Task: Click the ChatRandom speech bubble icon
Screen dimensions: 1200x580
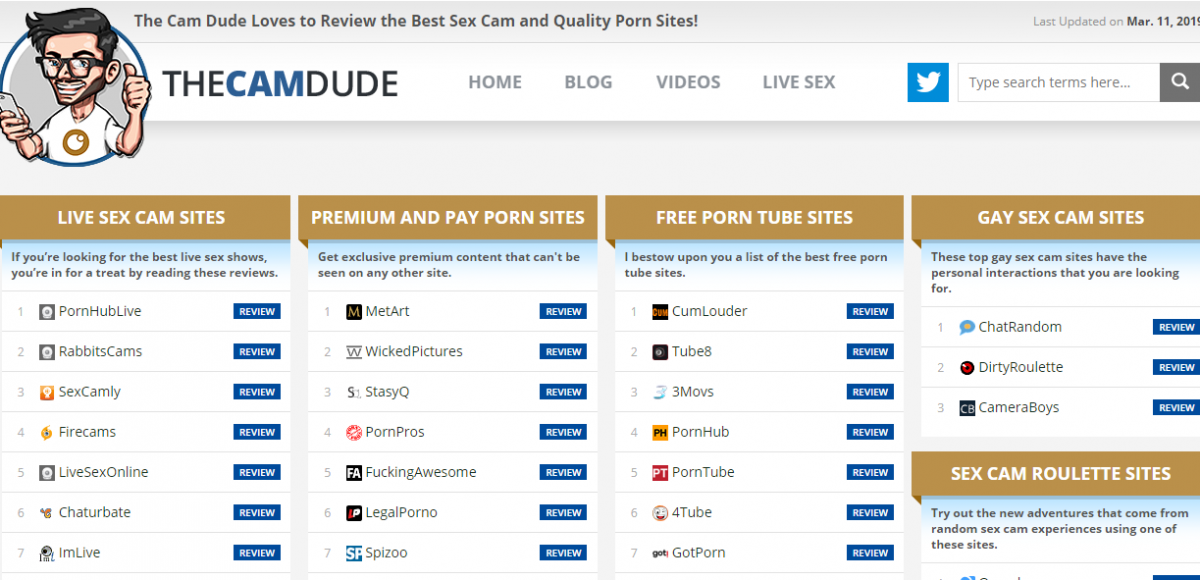Action: pos(967,327)
